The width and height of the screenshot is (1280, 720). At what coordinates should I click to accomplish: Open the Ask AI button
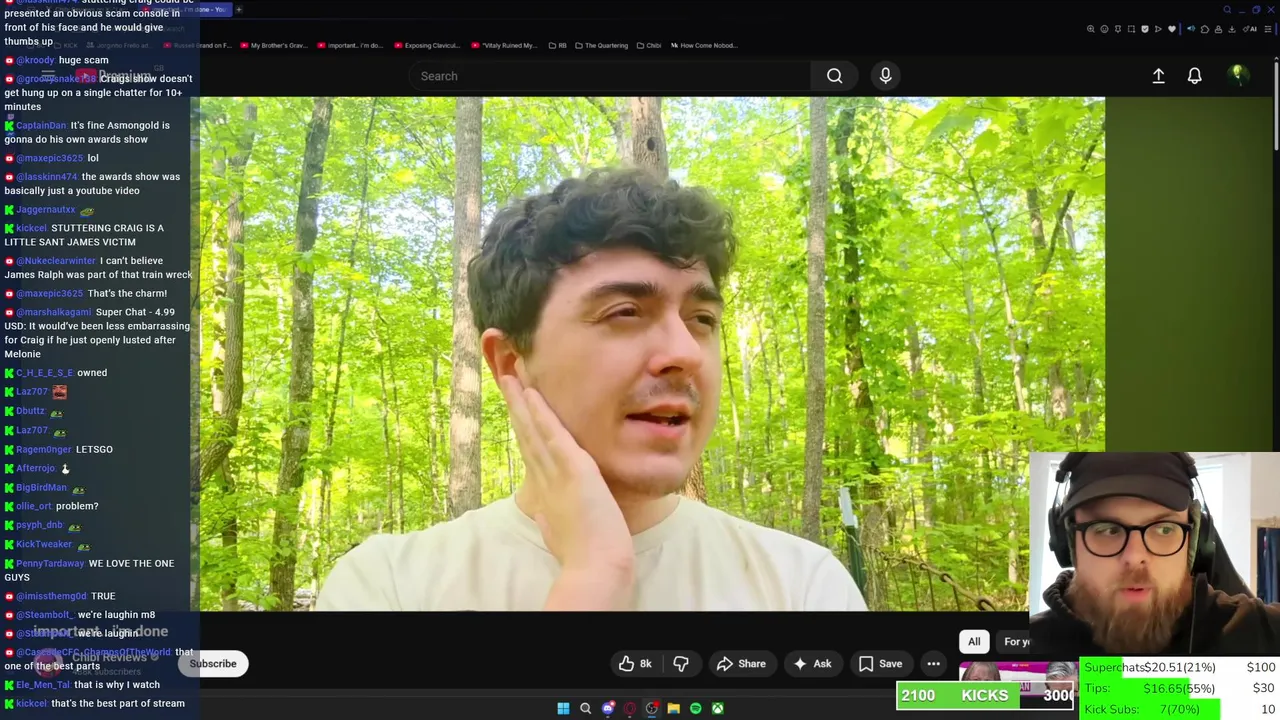pos(812,664)
